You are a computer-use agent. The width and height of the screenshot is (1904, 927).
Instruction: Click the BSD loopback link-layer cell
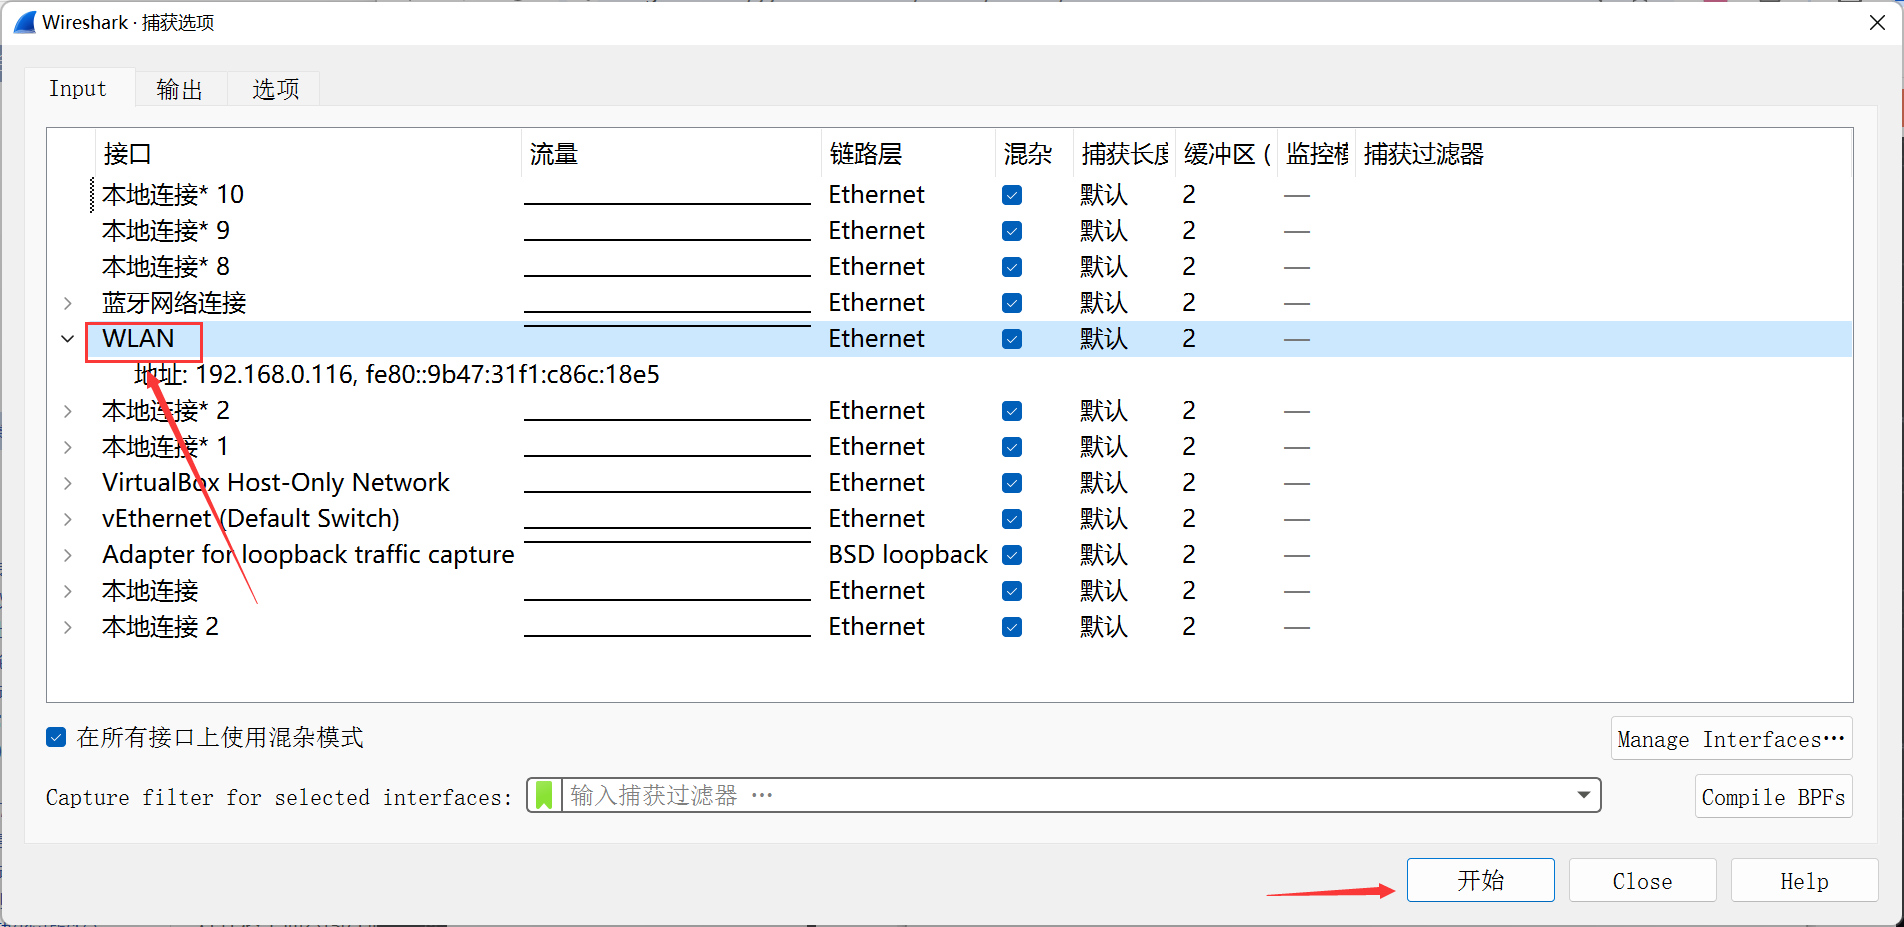908,555
